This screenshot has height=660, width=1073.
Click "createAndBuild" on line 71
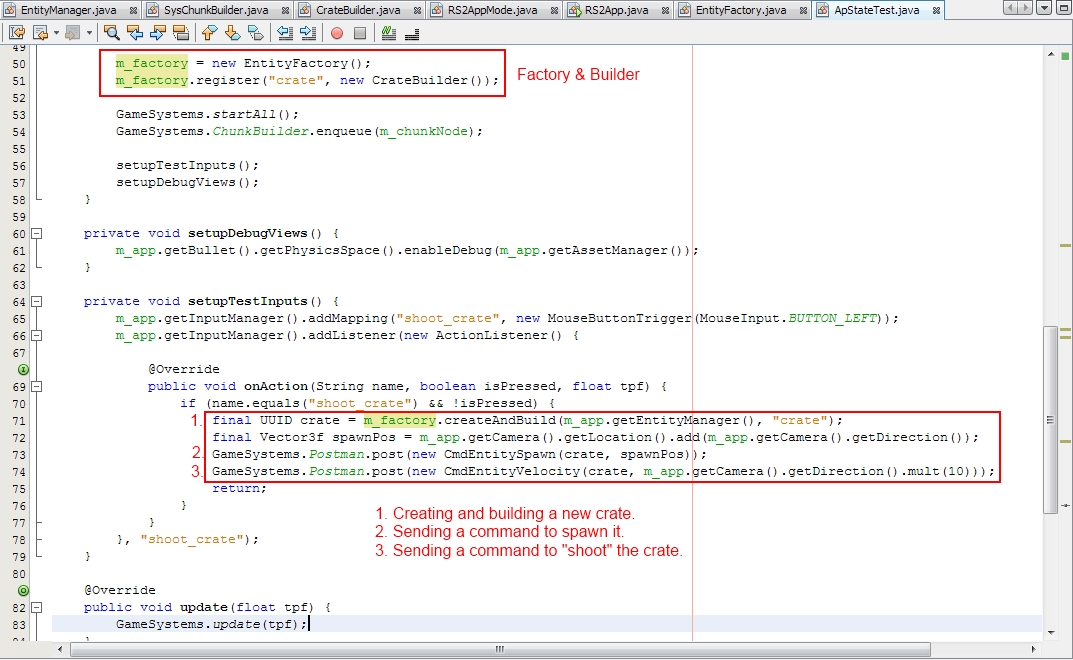[x=500, y=420]
